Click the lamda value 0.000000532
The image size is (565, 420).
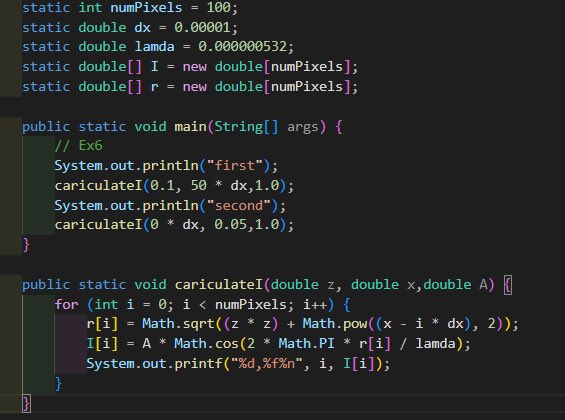coord(243,46)
